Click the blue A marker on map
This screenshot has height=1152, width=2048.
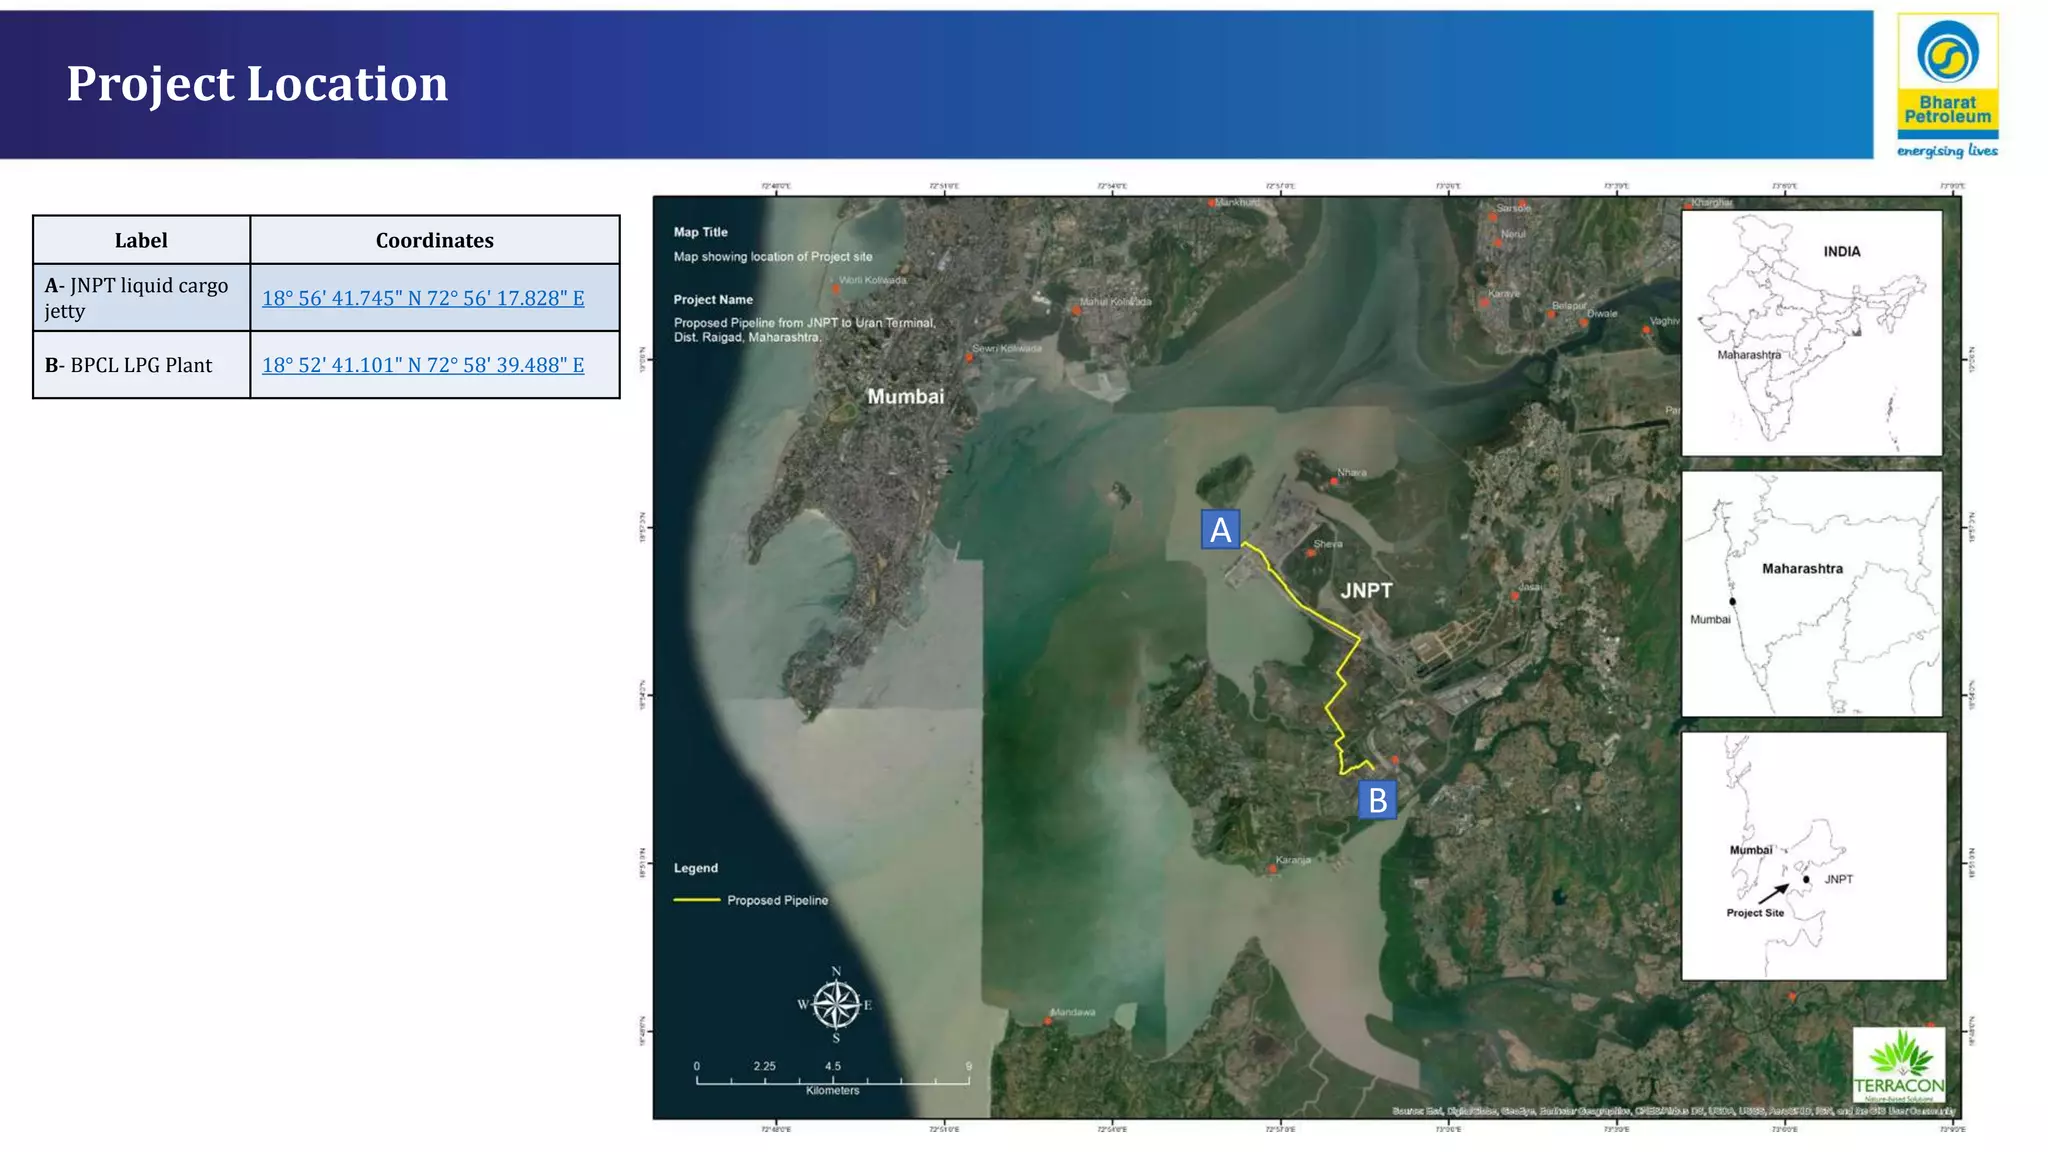click(1220, 529)
